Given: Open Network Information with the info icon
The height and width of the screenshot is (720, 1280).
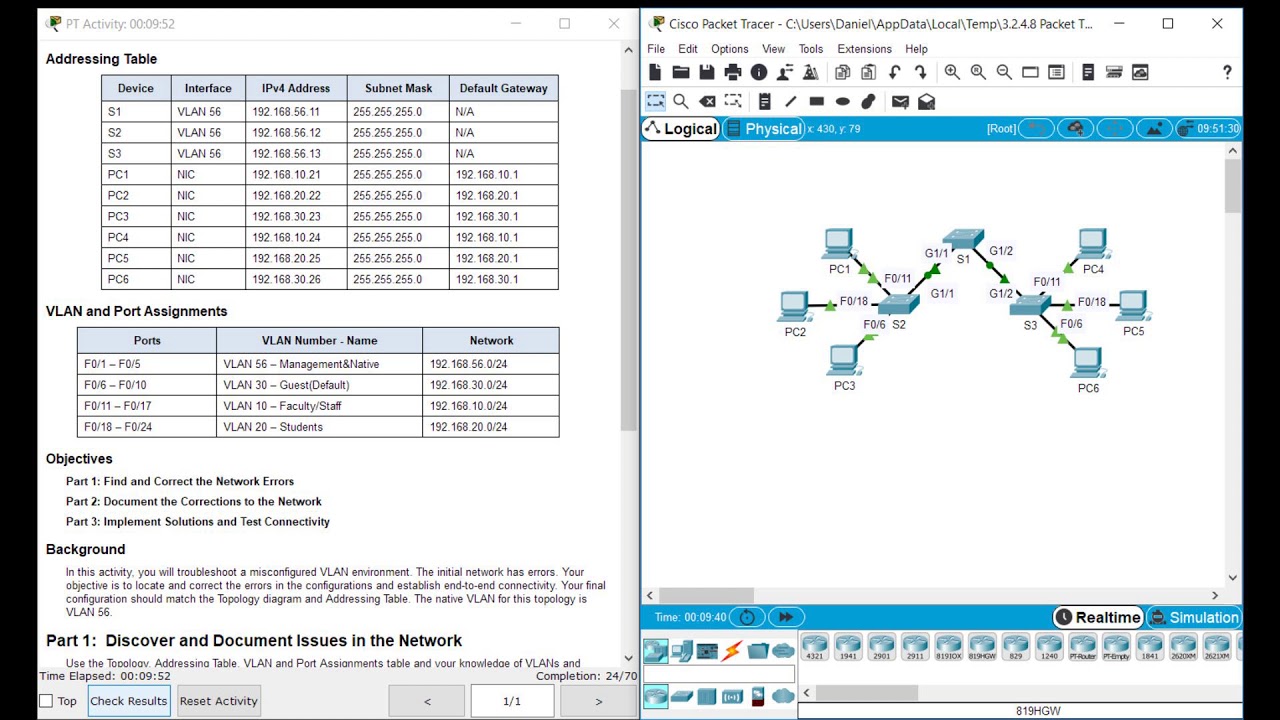Looking at the screenshot, I should [x=759, y=72].
